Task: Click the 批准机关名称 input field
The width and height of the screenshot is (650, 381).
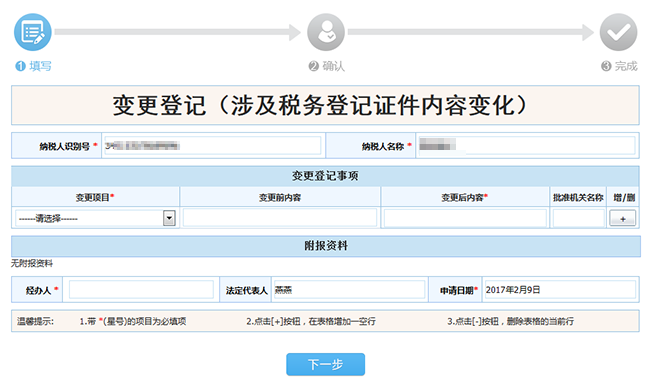Action: [578, 218]
